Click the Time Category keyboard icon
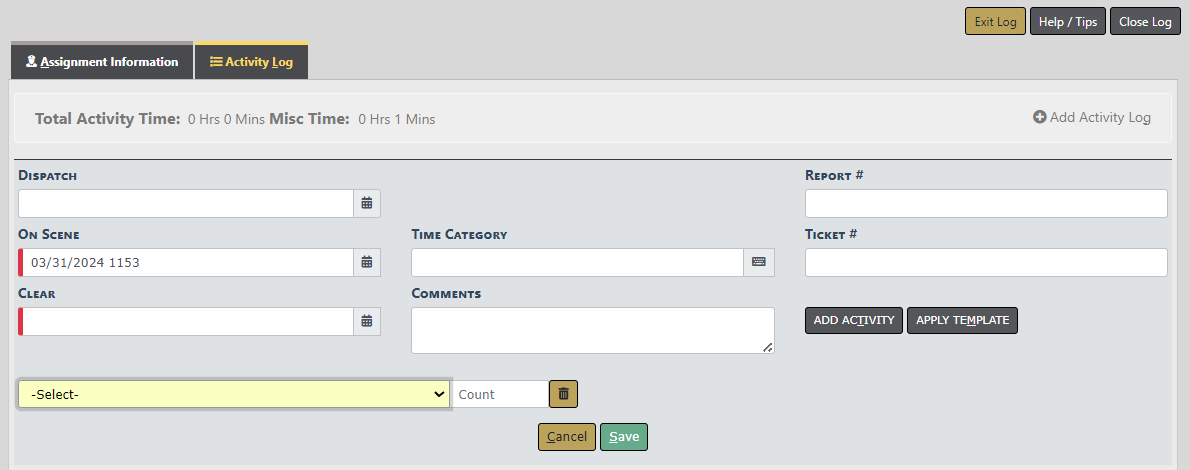The height and width of the screenshot is (470, 1190). pos(759,262)
